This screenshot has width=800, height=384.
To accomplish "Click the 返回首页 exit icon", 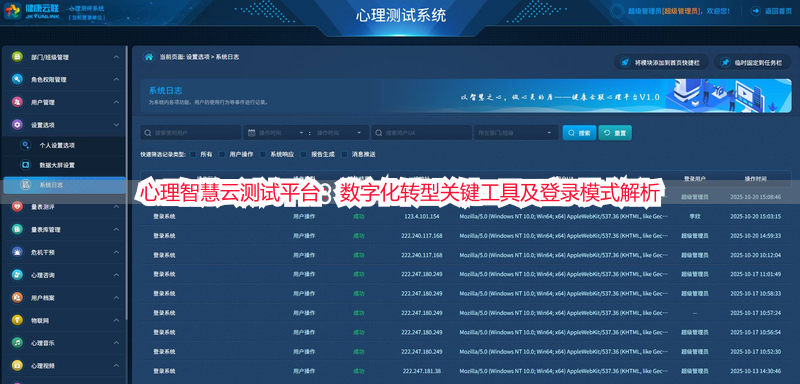I will click(755, 11).
